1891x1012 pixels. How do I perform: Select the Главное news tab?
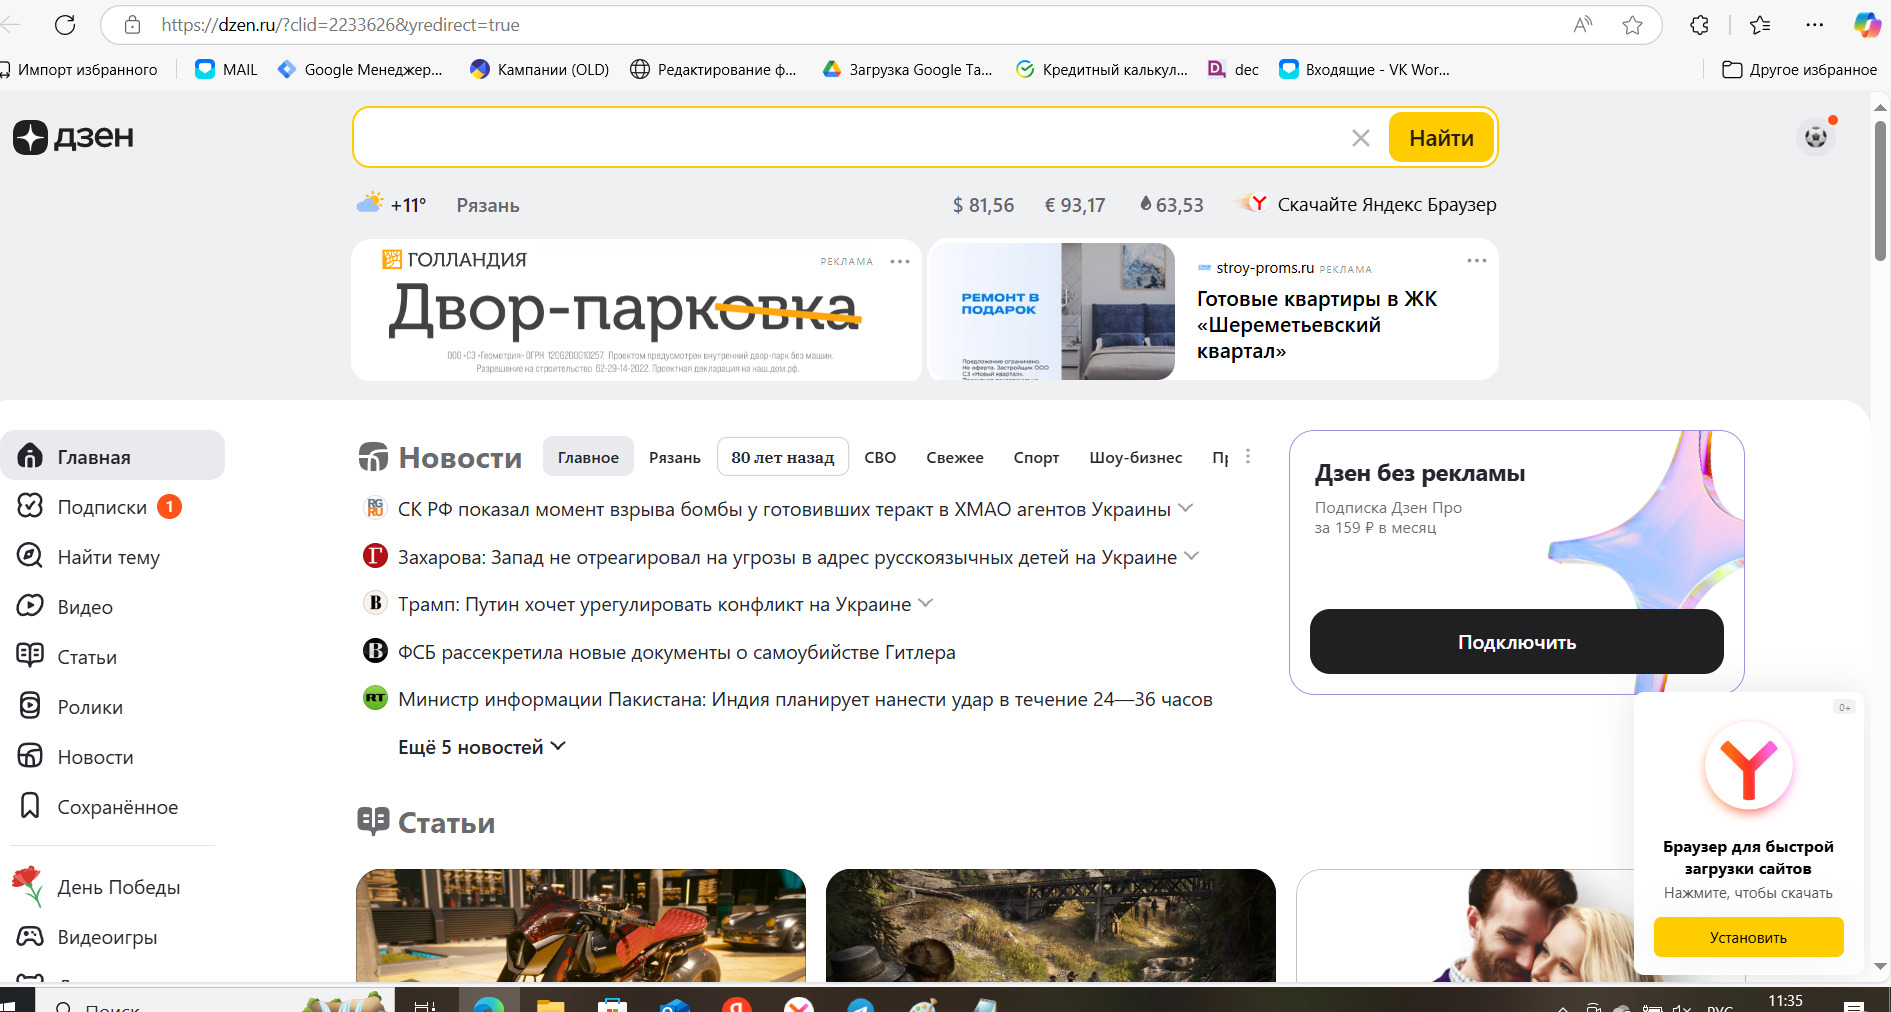(588, 457)
